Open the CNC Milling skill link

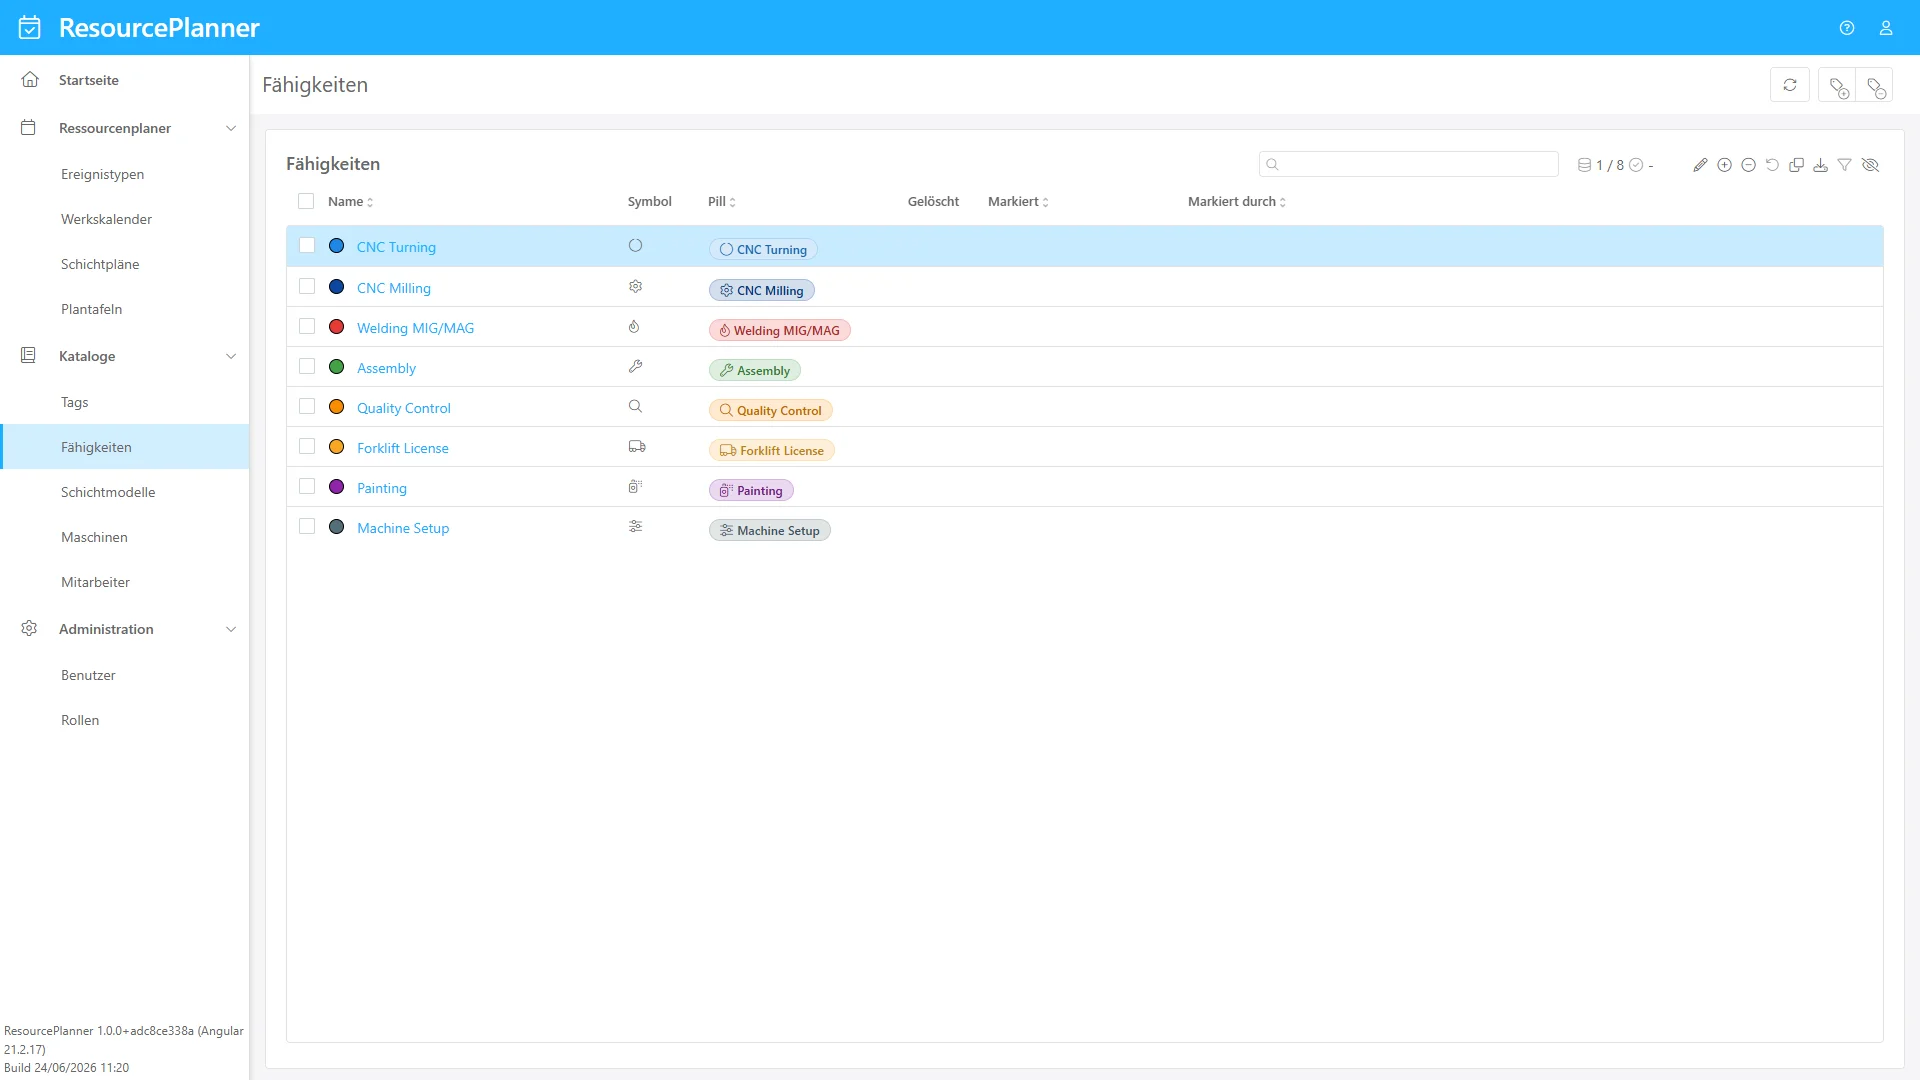pyautogui.click(x=394, y=288)
